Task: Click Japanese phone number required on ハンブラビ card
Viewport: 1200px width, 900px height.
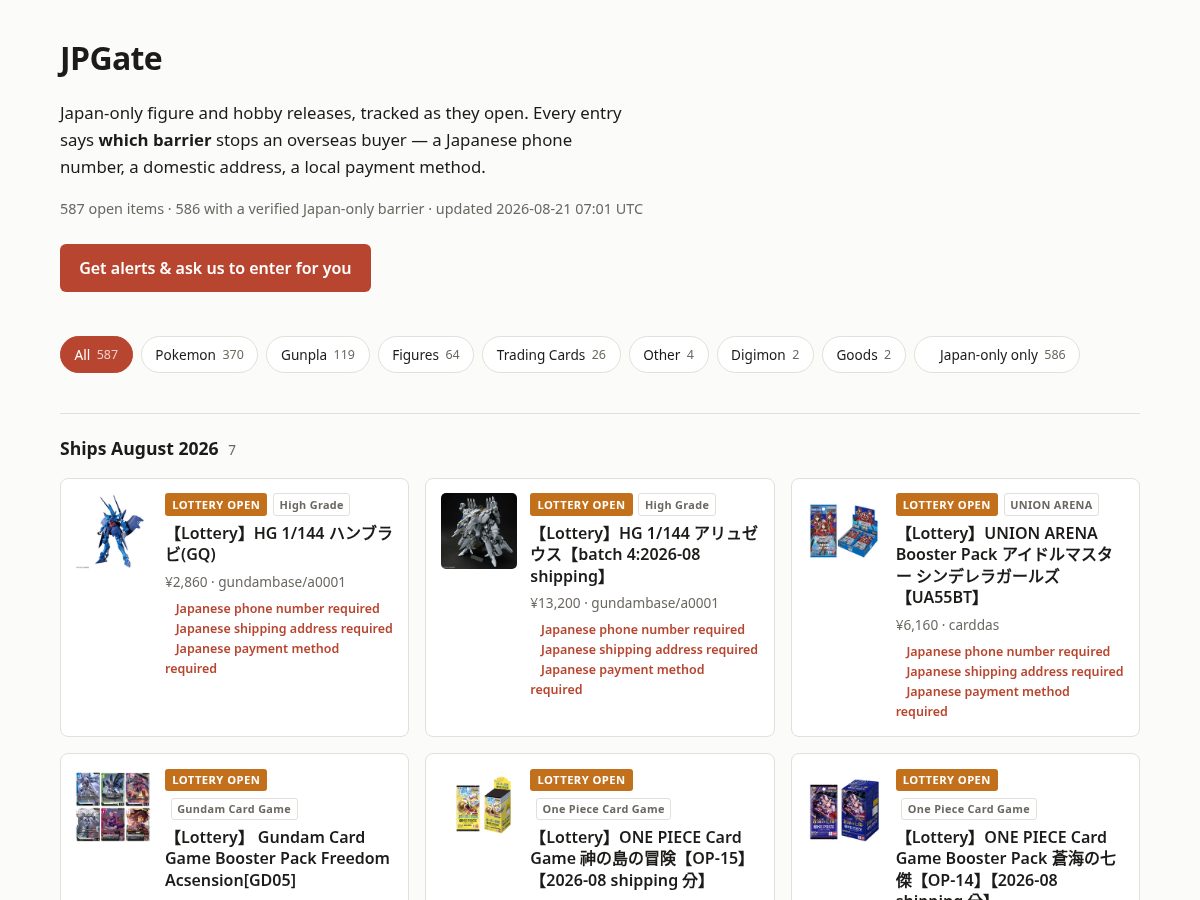Action: [x=277, y=608]
